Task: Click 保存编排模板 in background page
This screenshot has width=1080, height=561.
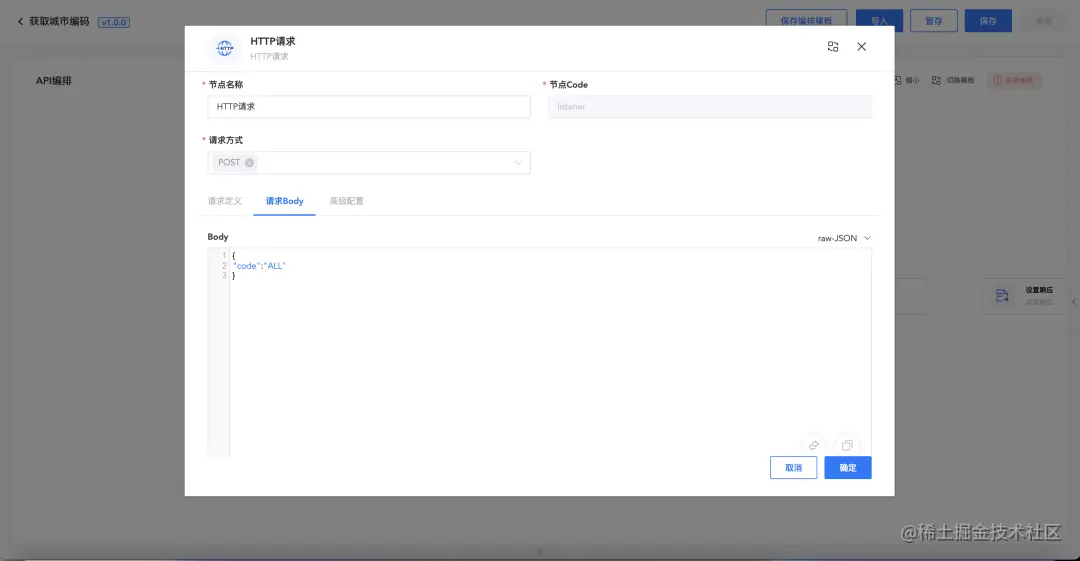Action: coord(807,21)
